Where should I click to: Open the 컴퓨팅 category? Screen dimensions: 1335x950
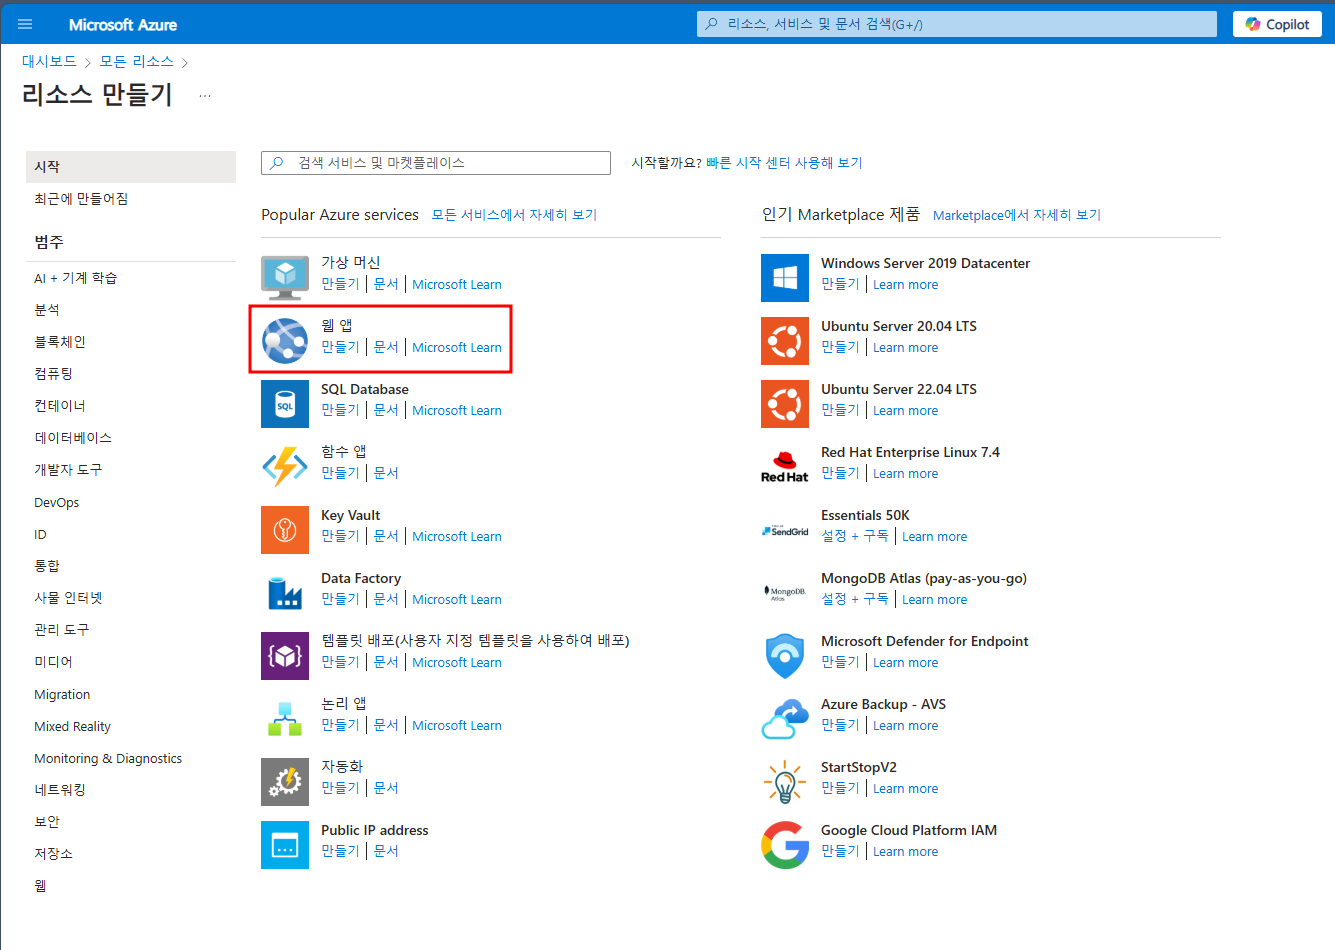coord(54,374)
